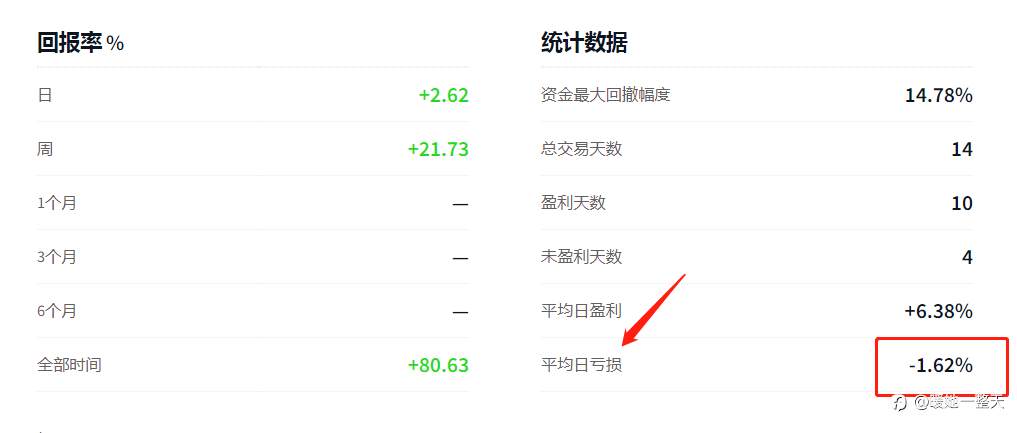Click the 平均日亏损 label
Screen dimensions: 1017x433
click(581, 365)
